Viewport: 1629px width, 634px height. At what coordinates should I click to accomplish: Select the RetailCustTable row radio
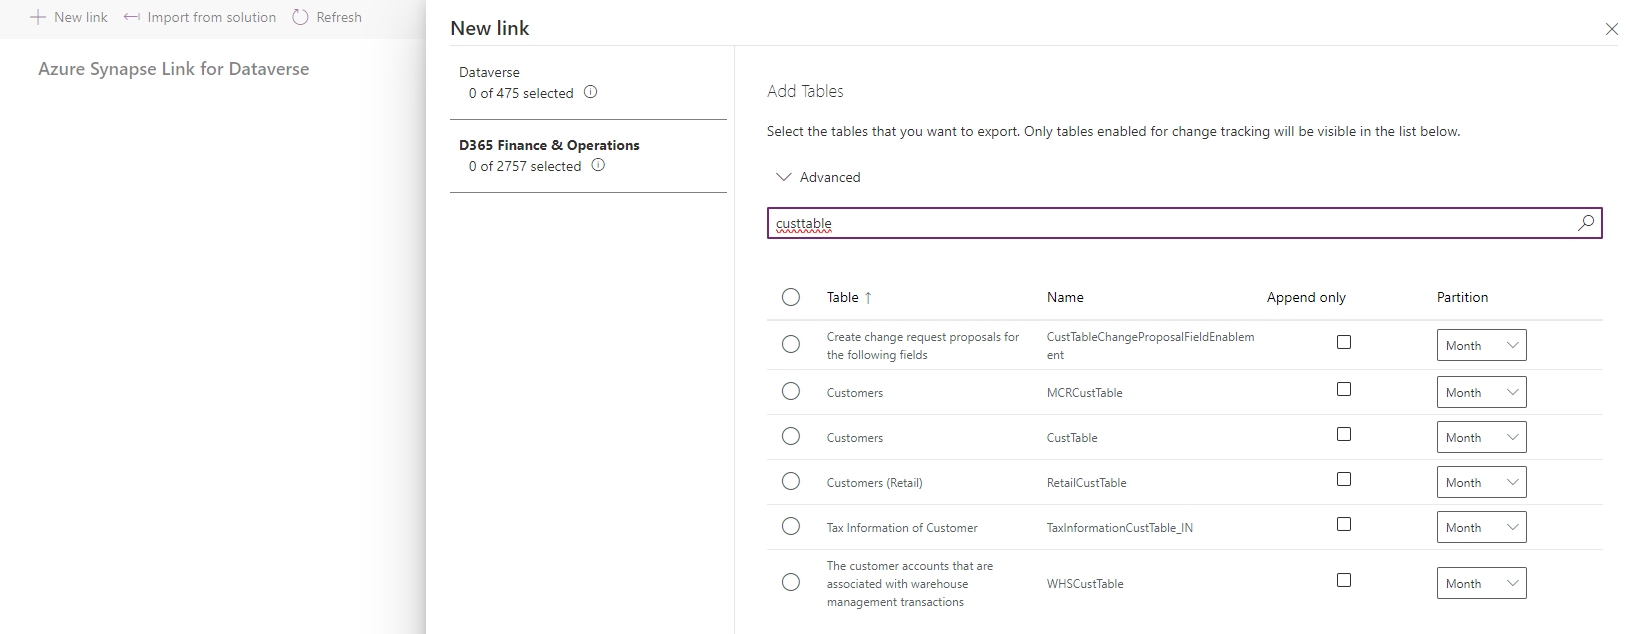(x=791, y=481)
